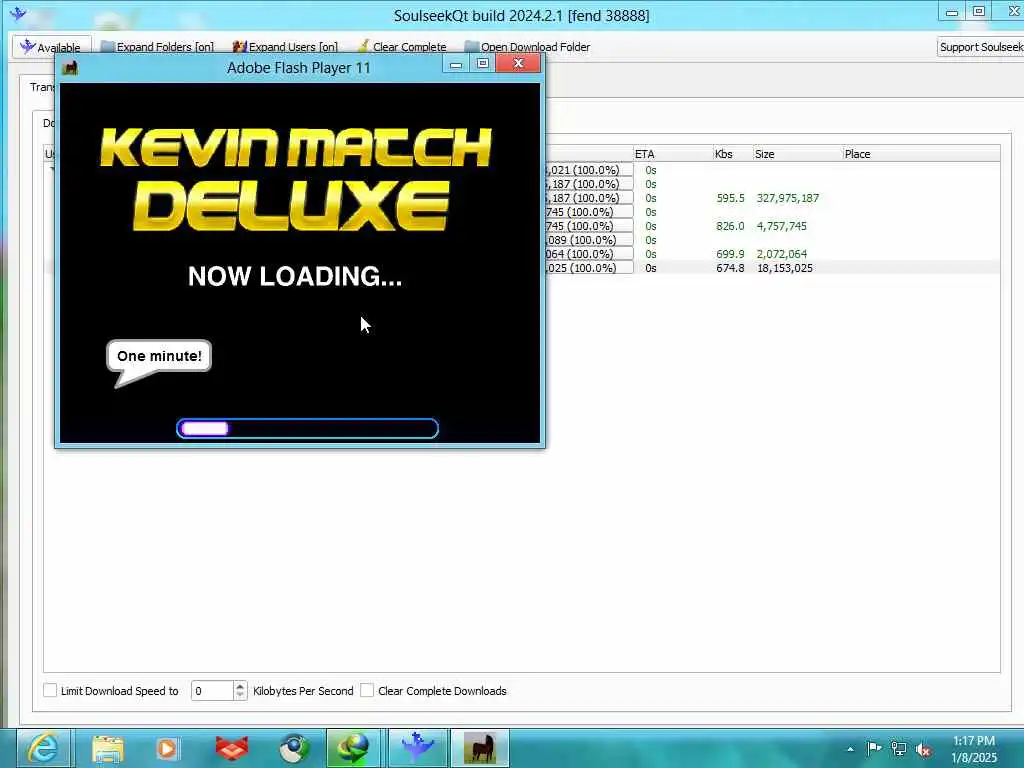Switch to Flash Player horse taskbar icon
The image size is (1024, 768).
click(x=481, y=748)
